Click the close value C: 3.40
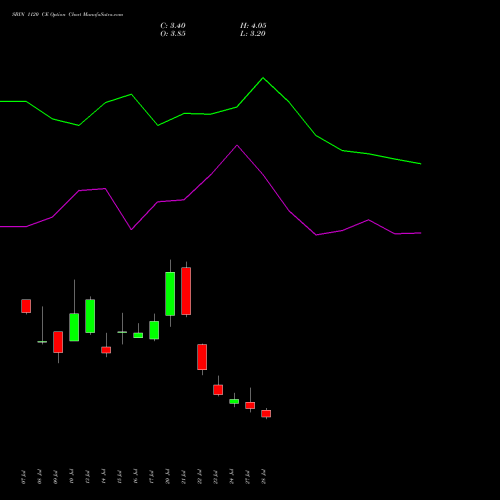The width and height of the screenshot is (500, 500). [x=173, y=26]
